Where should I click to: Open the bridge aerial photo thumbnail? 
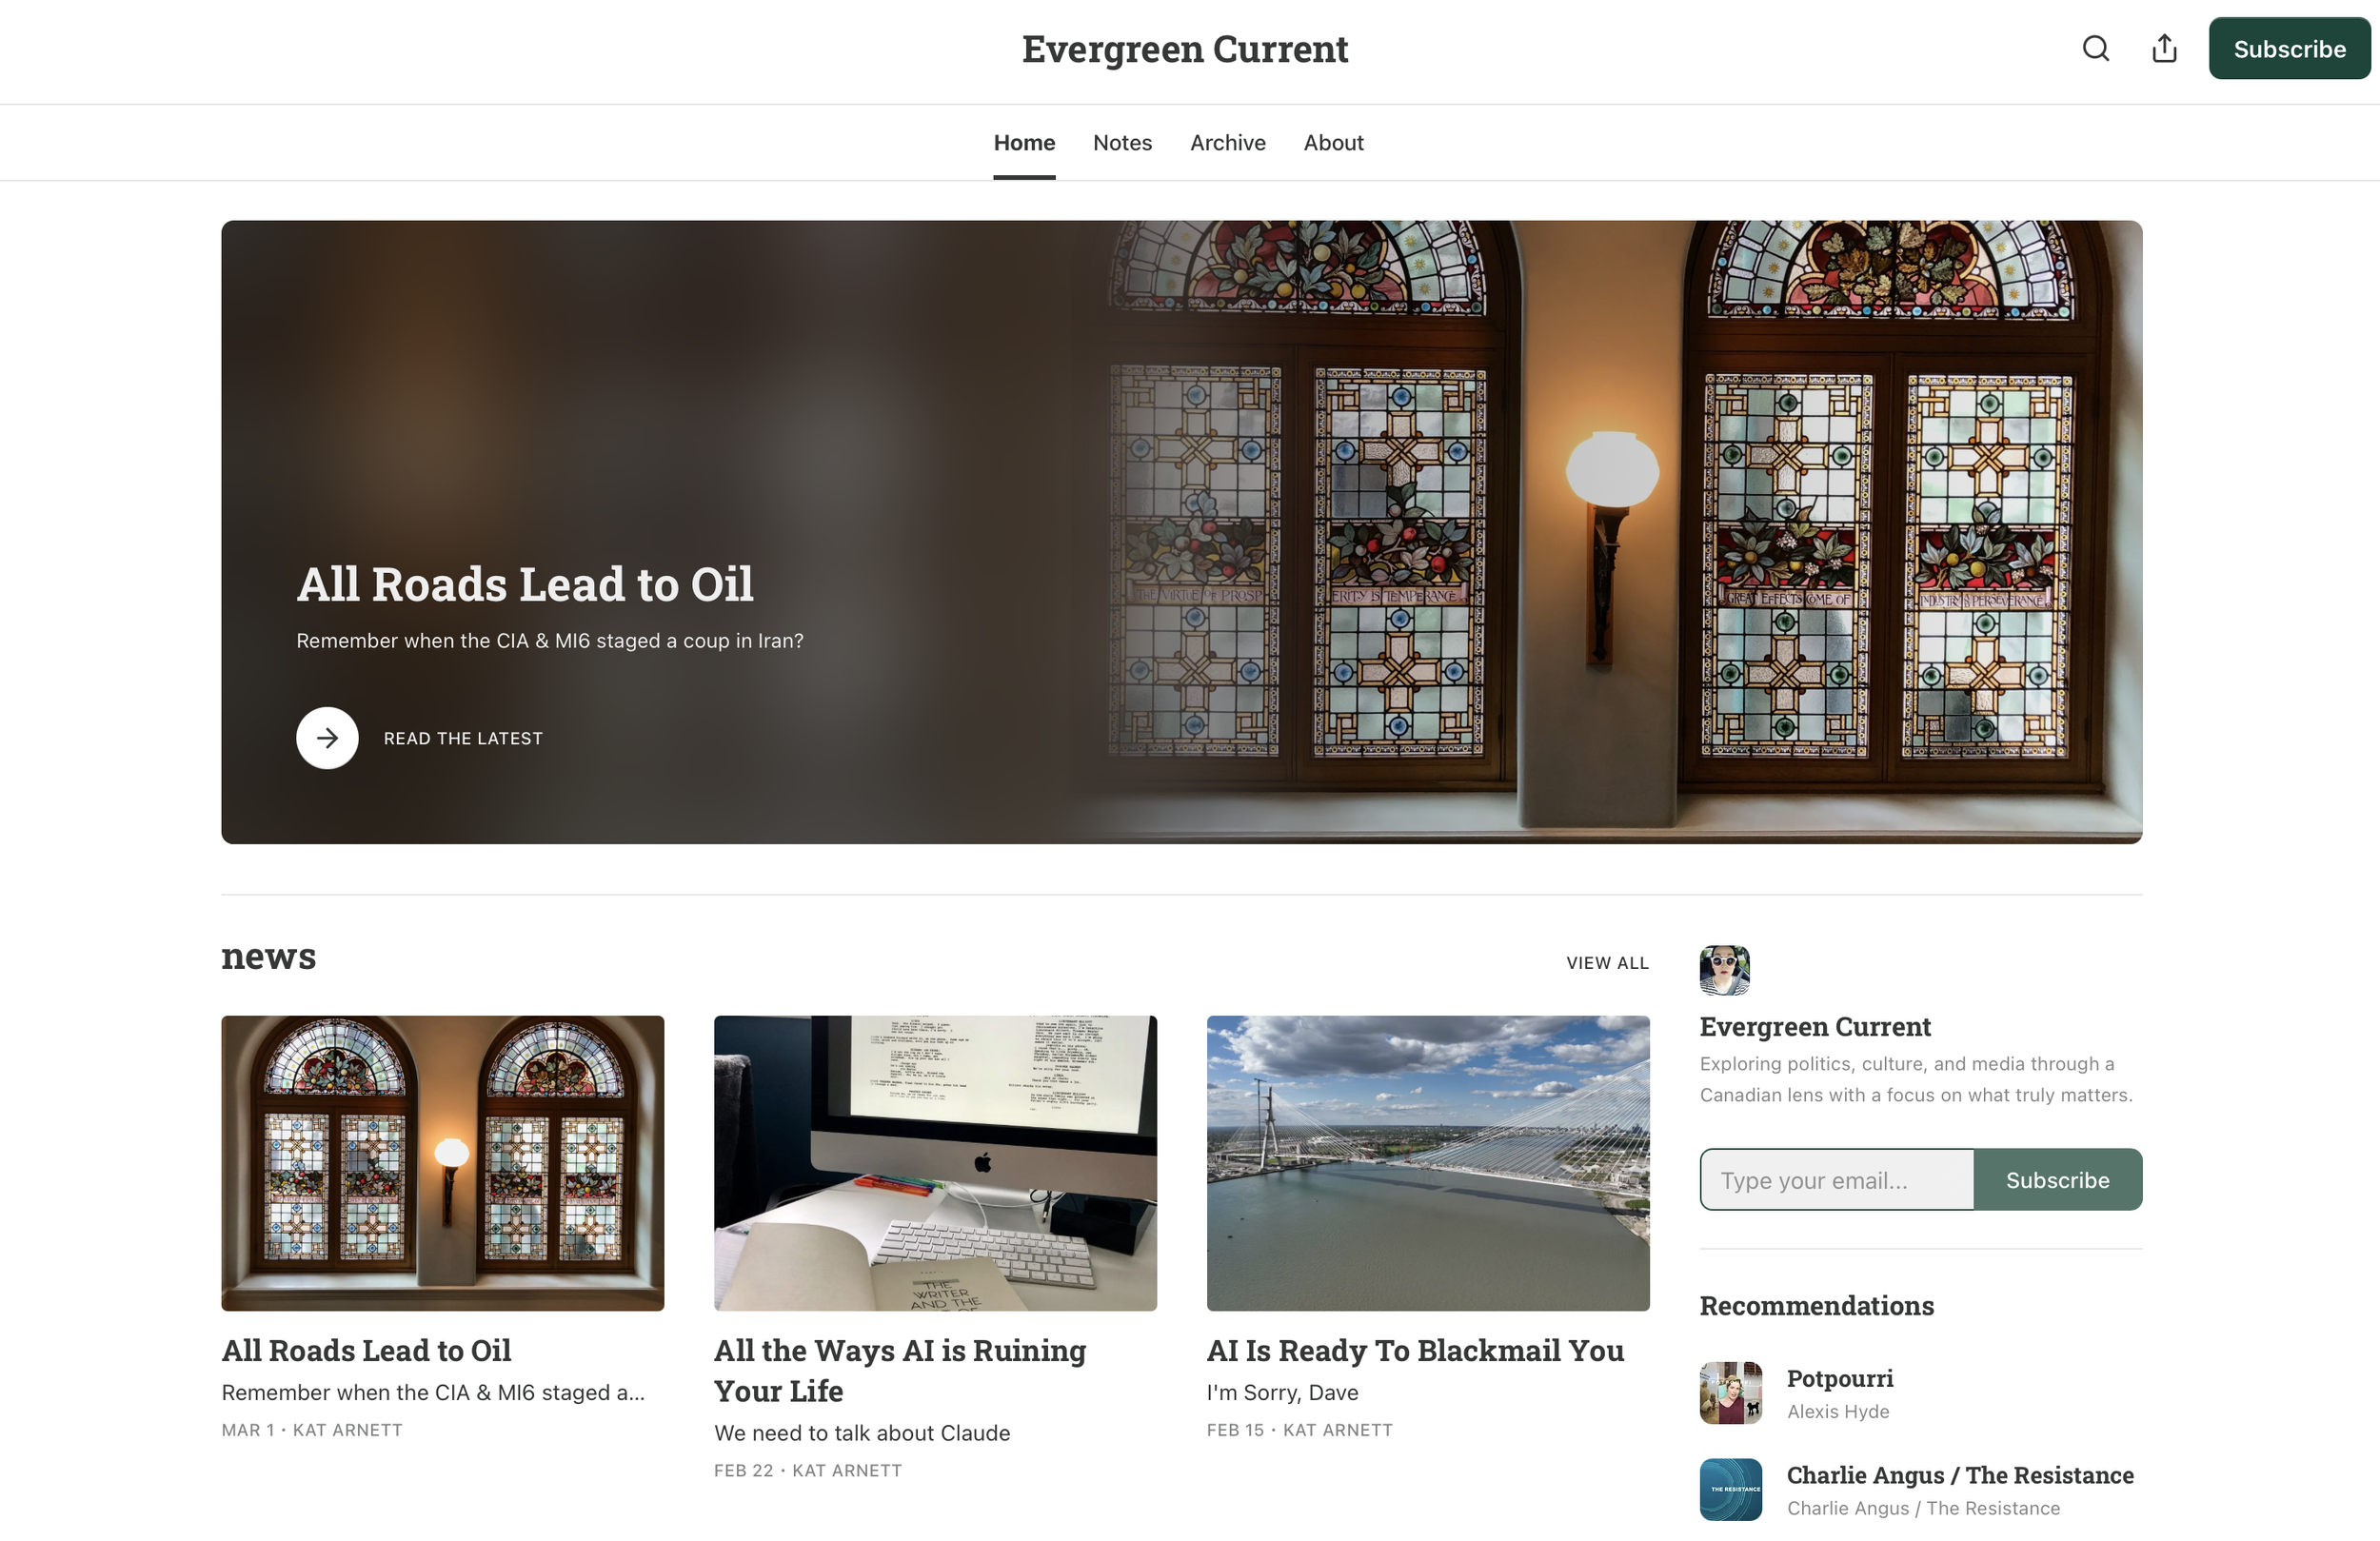tap(1428, 1163)
